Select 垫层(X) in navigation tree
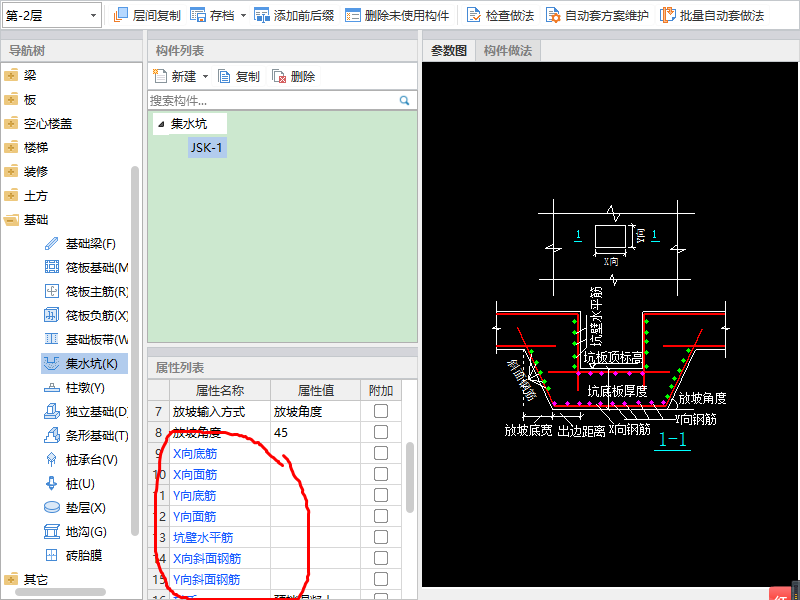Image resolution: width=800 pixels, height=600 pixels. point(75,508)
